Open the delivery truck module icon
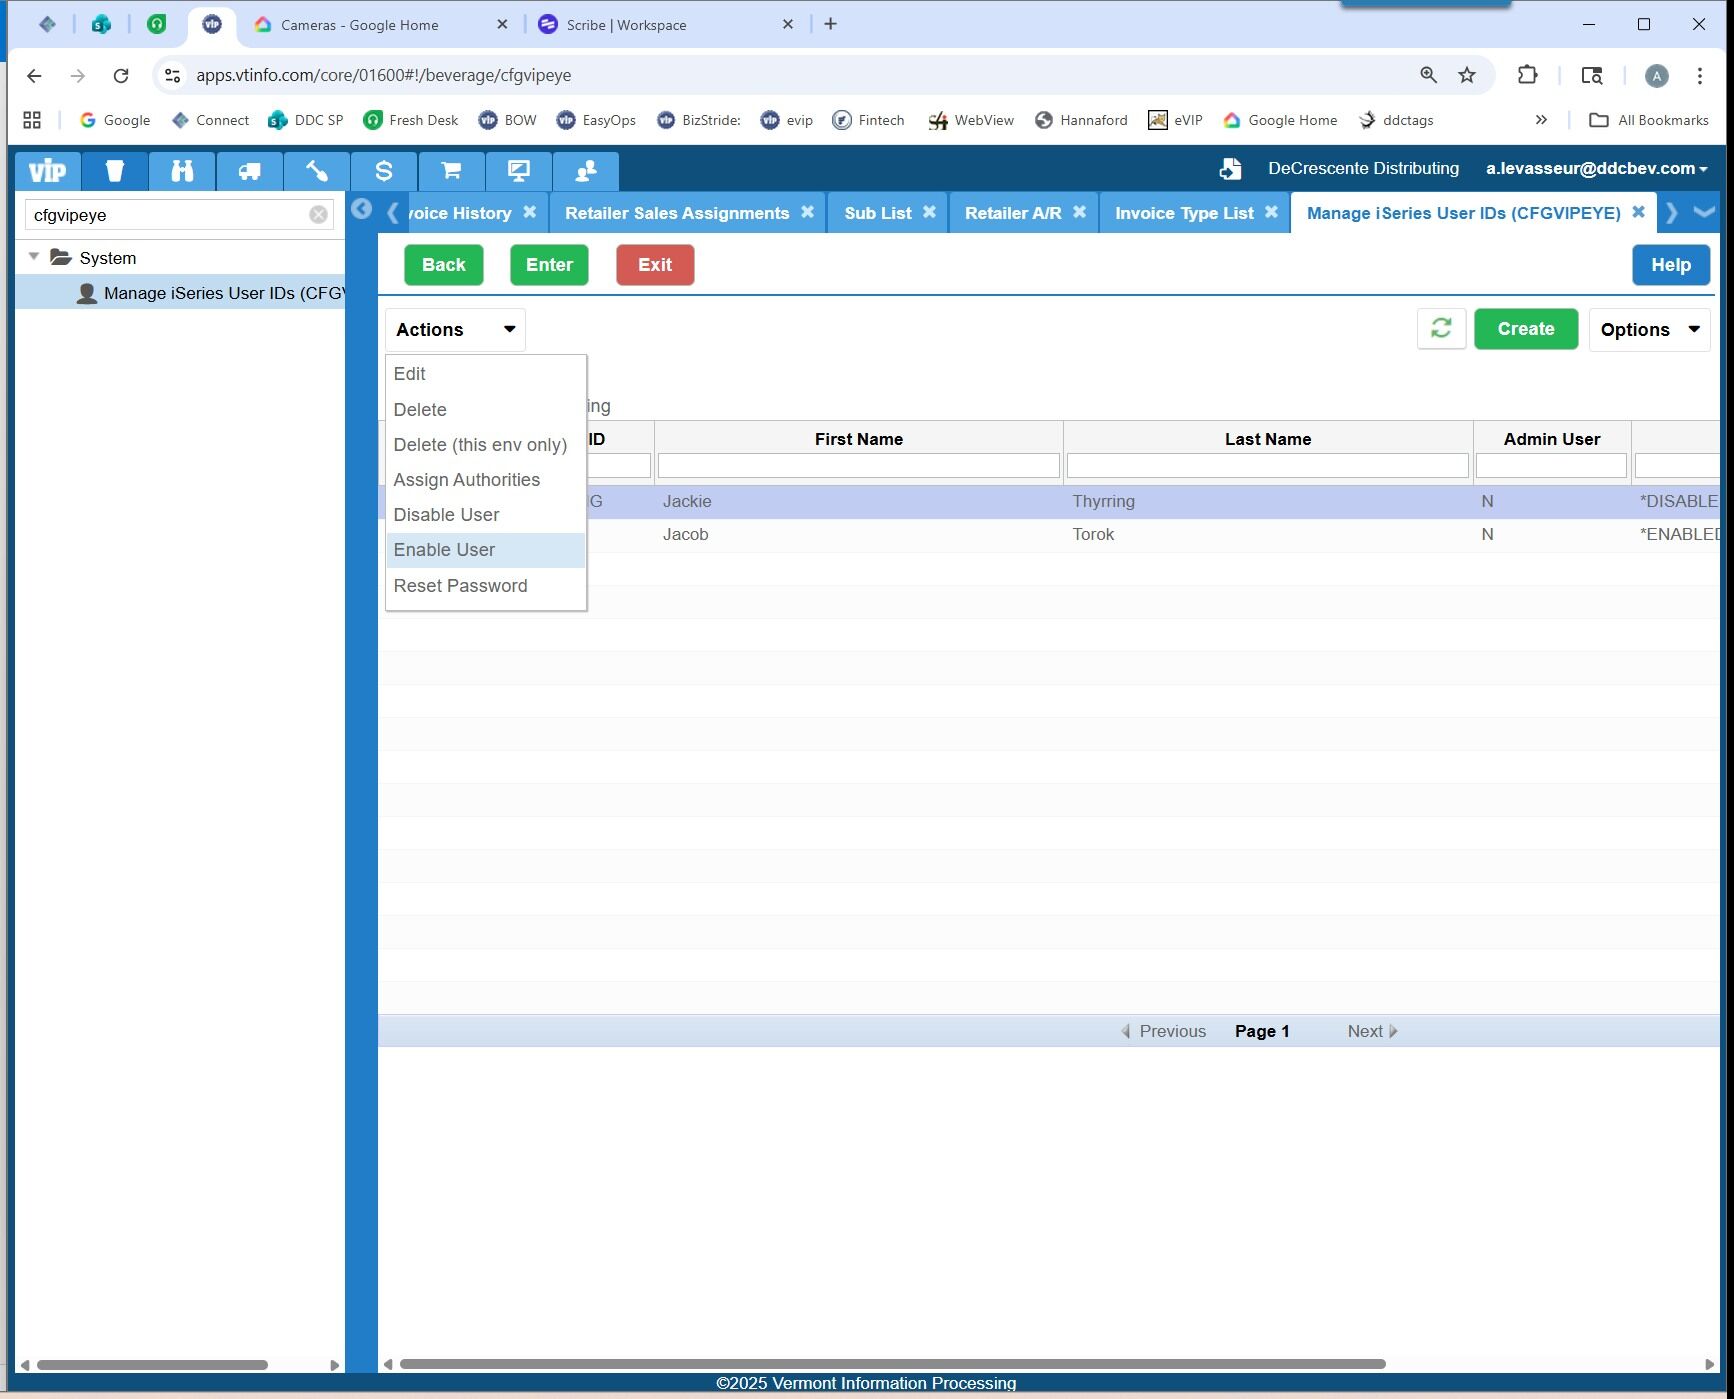 249,171
